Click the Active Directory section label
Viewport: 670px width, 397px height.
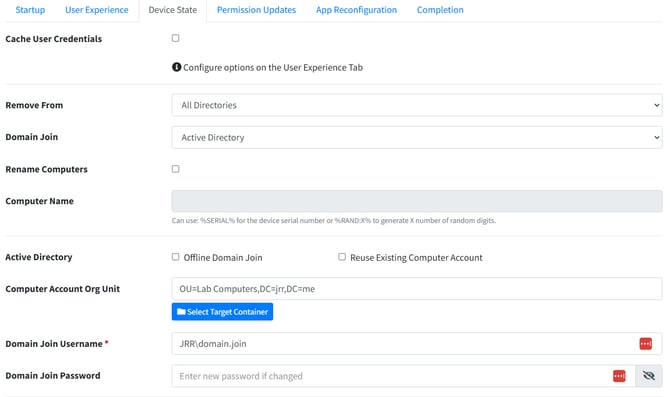pyautogui.click(x=38, y=257)
